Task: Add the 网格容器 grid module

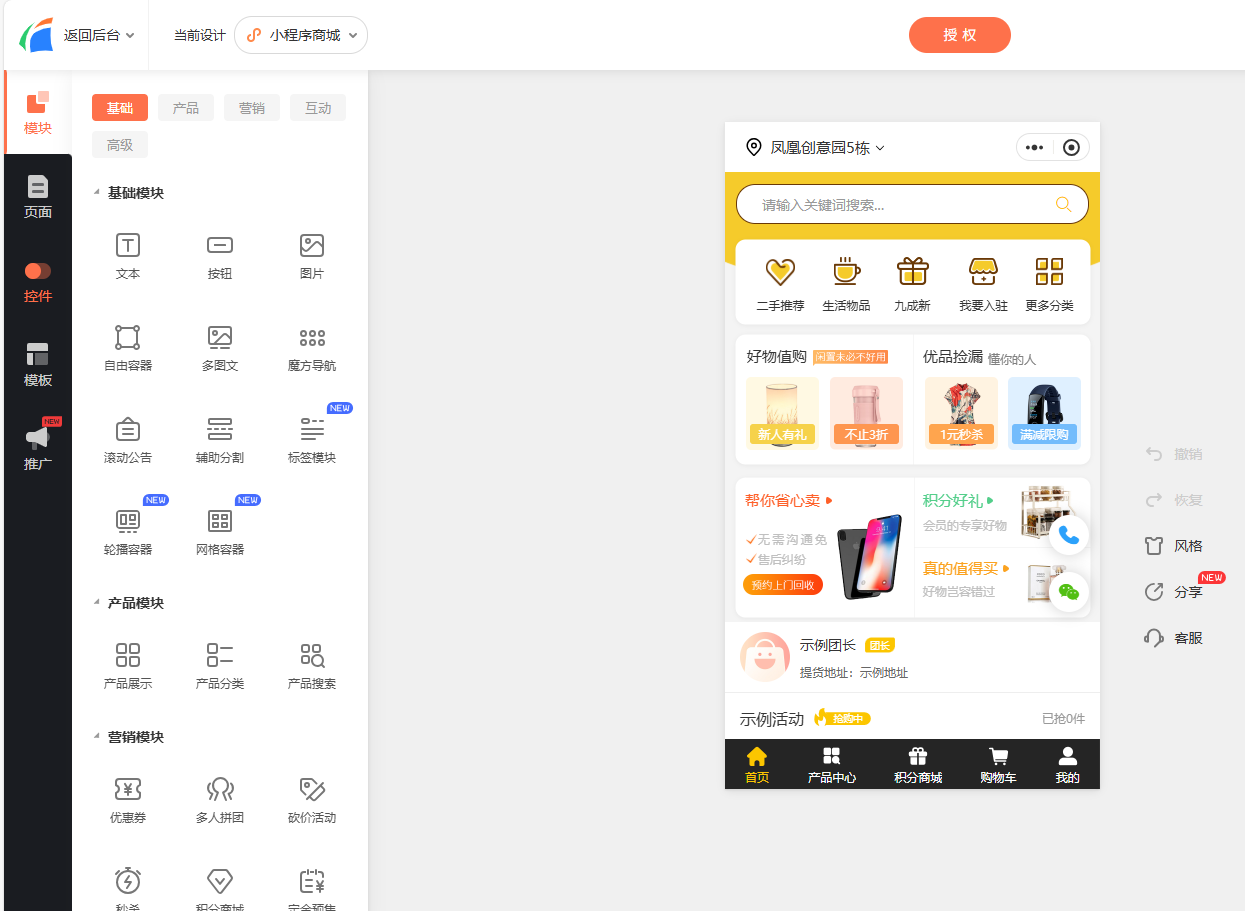Action: coord(220,533)
